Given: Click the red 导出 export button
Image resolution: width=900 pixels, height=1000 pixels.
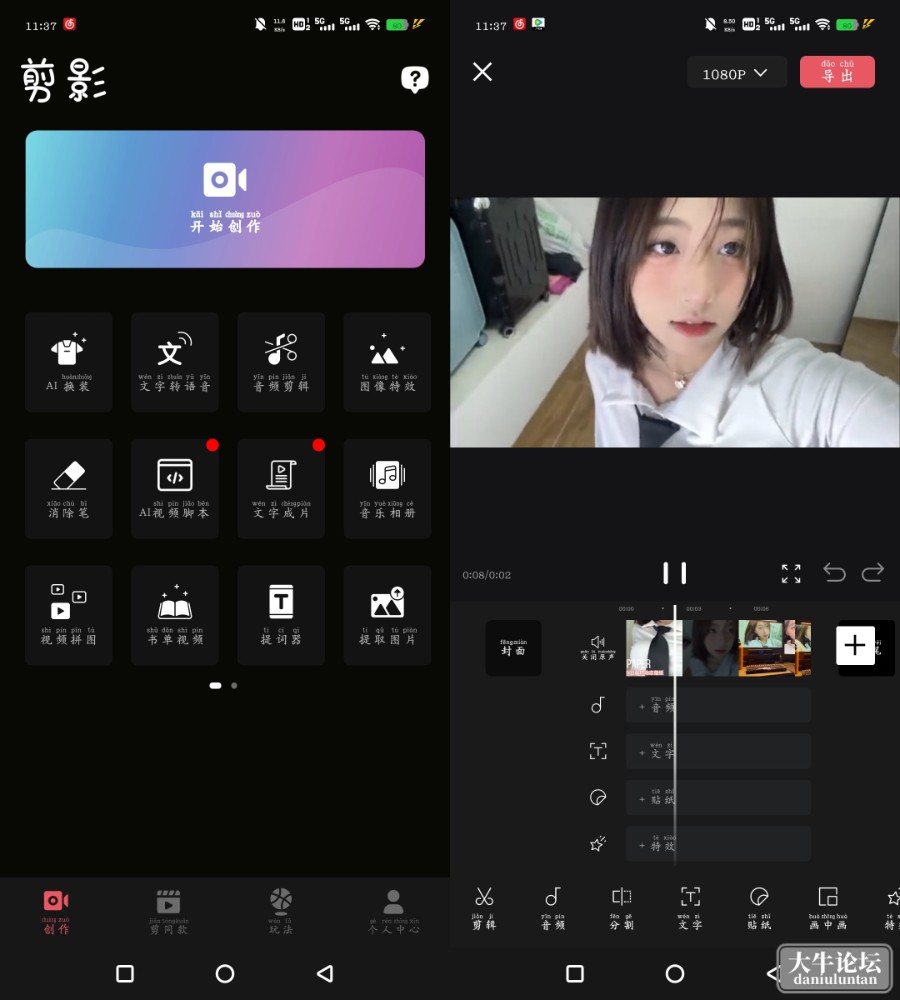Looking at the screenshot, I should pos(837,72).
